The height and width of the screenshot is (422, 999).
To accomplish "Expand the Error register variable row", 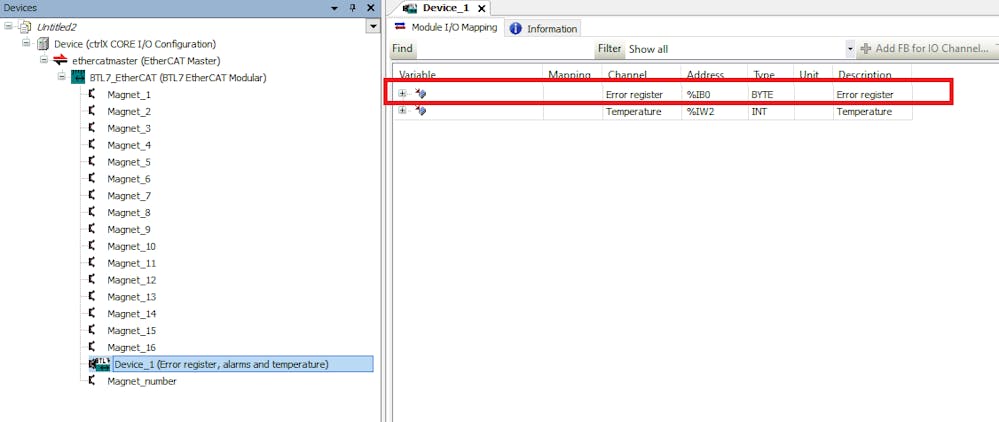I will (x=402, y=94).
